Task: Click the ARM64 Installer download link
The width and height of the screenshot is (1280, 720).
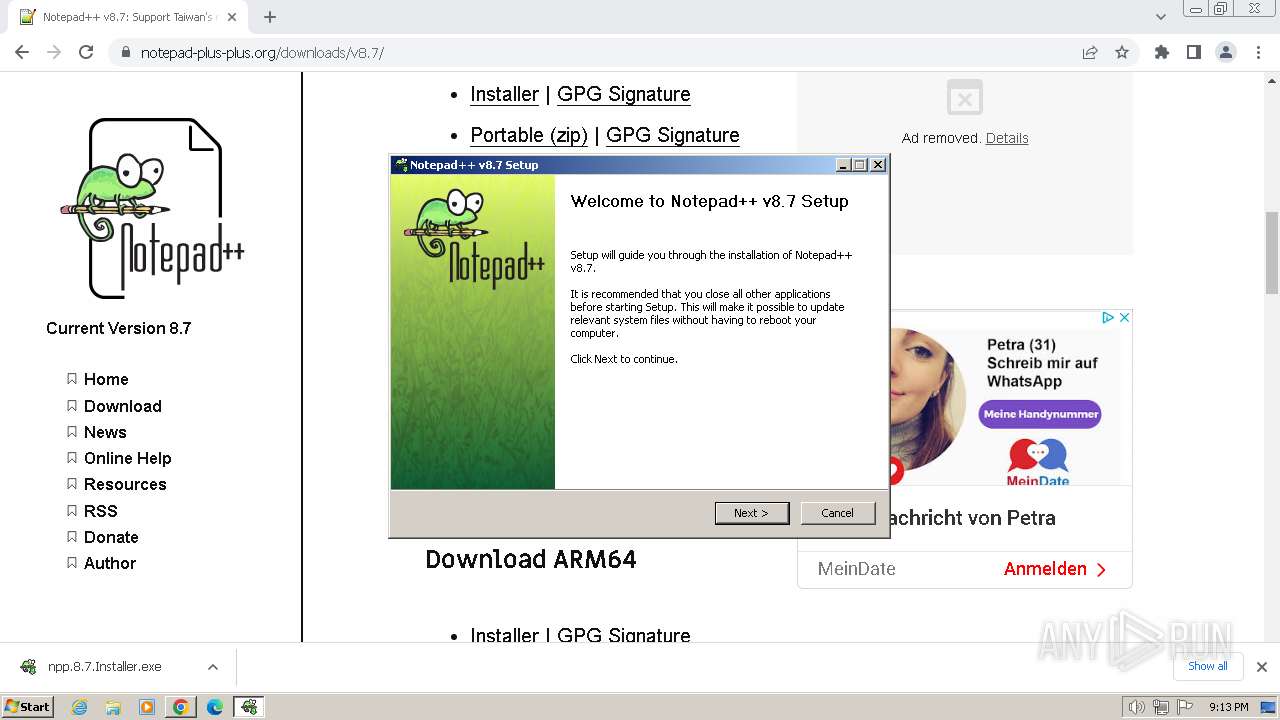Action: pyautogui.click(x=504, y=635)
